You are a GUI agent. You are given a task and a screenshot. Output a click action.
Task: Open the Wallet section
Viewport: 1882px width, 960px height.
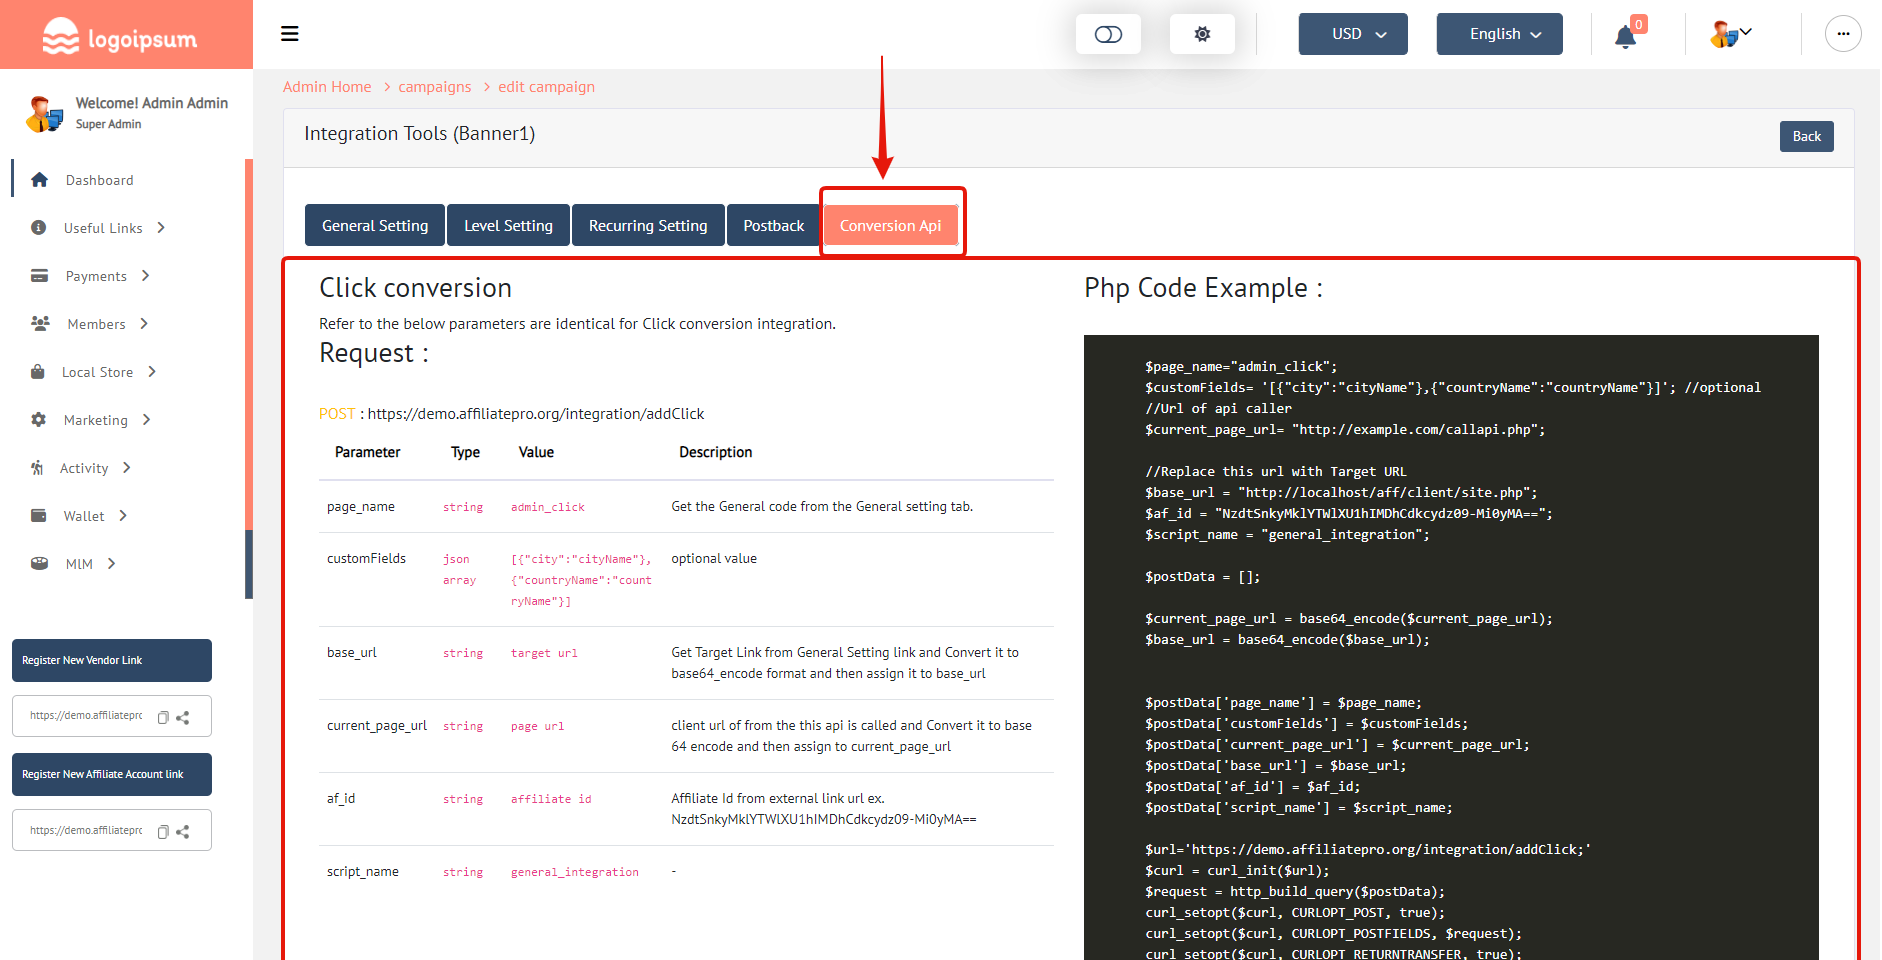point(85,515)
